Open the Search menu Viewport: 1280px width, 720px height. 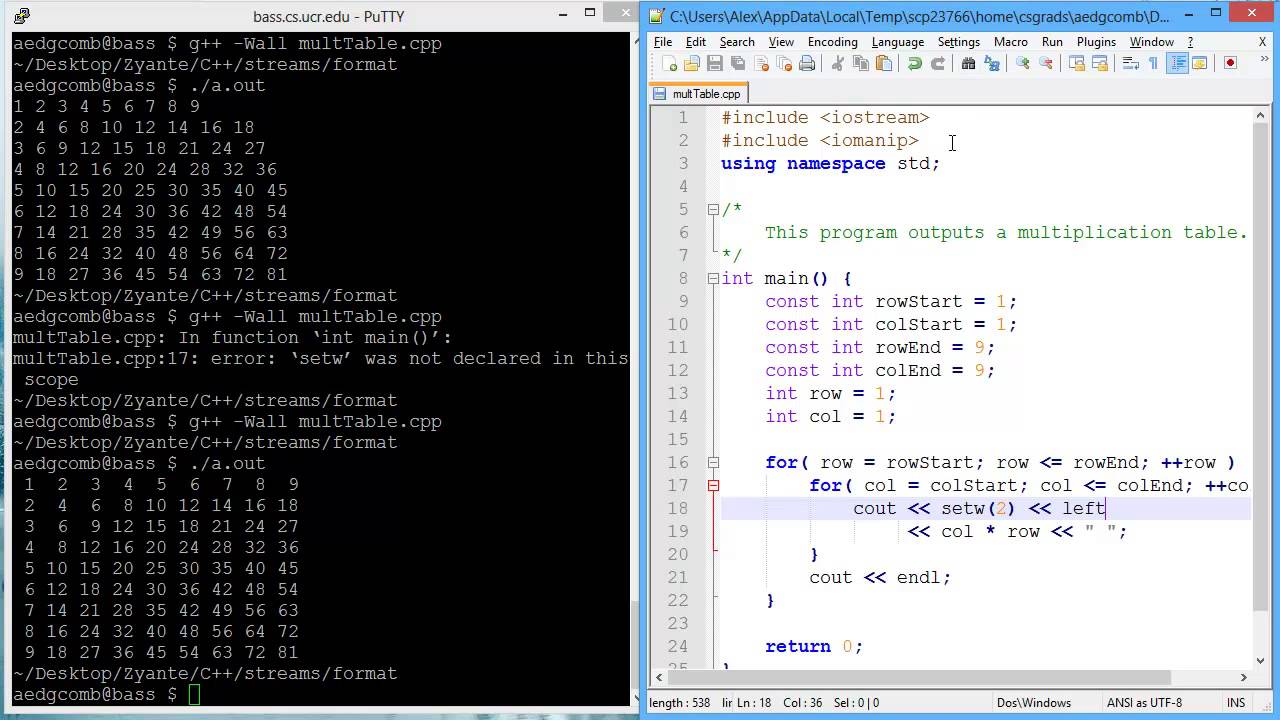click(x=737, y=42)
